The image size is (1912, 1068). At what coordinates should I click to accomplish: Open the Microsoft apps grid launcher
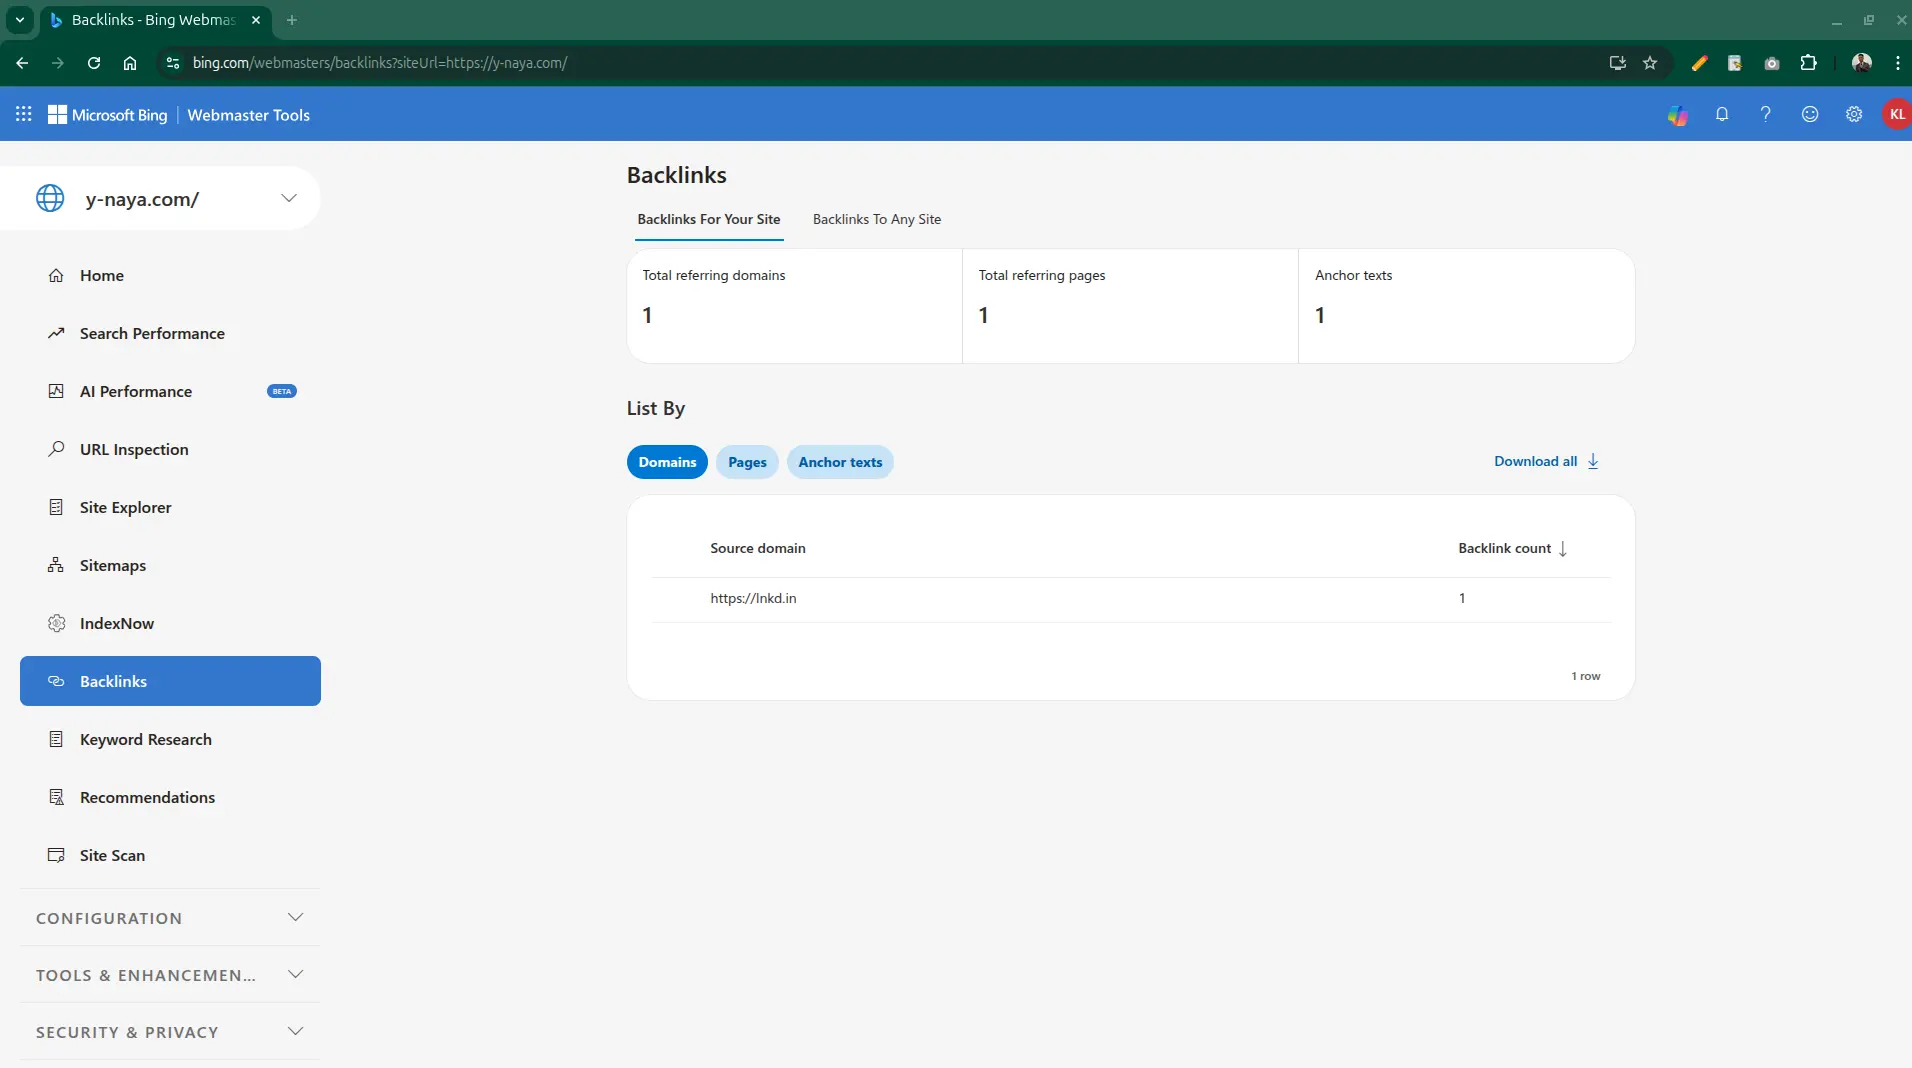(24, 114)
